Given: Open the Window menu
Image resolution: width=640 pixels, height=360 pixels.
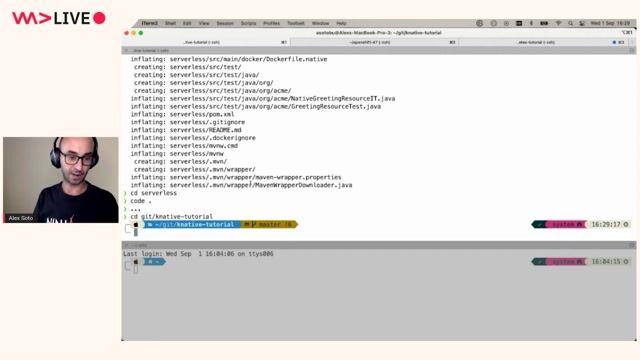Looking at the screenshot, I should 320,23.
